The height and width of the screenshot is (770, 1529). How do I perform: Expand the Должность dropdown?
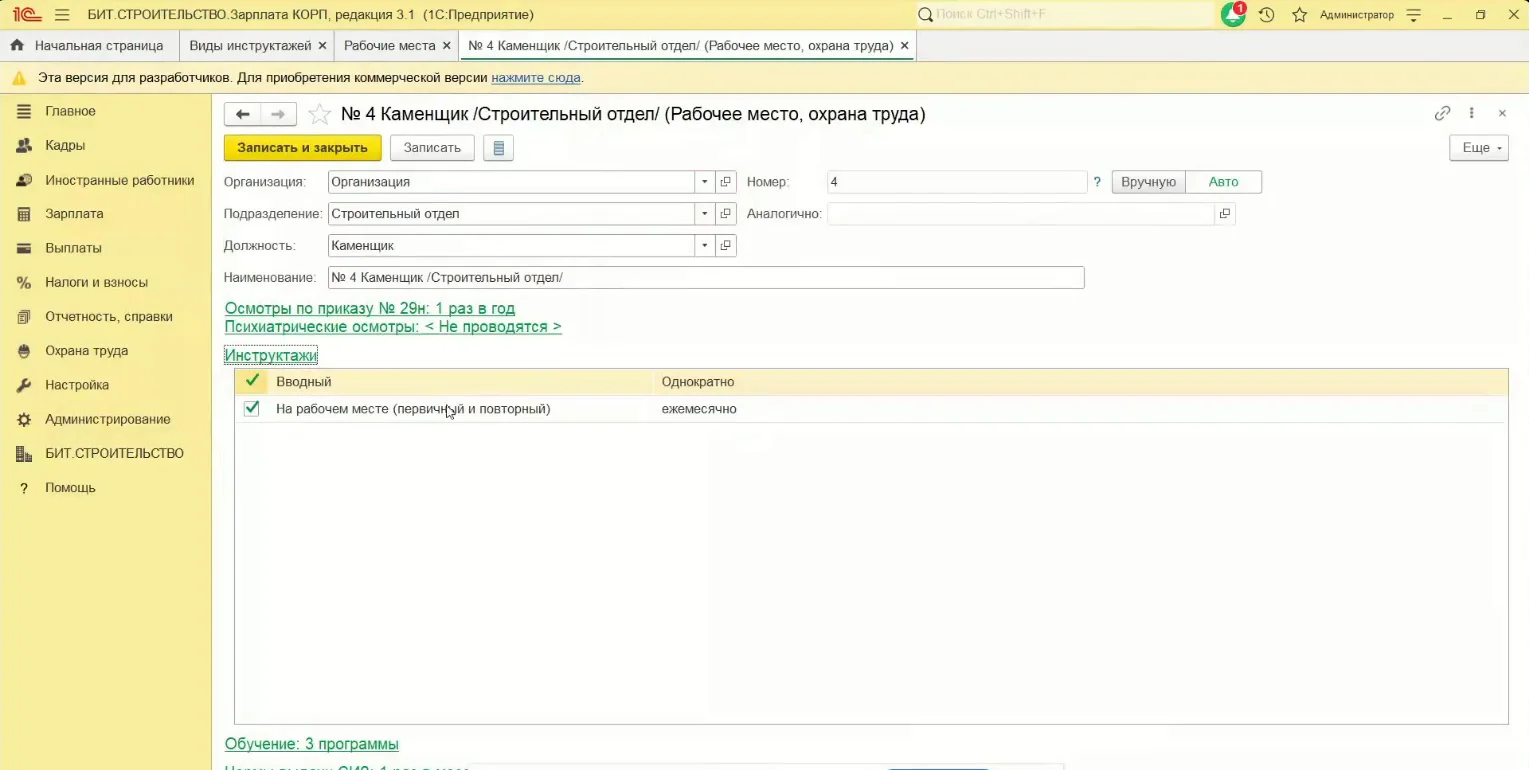click(x=705, y=245)
